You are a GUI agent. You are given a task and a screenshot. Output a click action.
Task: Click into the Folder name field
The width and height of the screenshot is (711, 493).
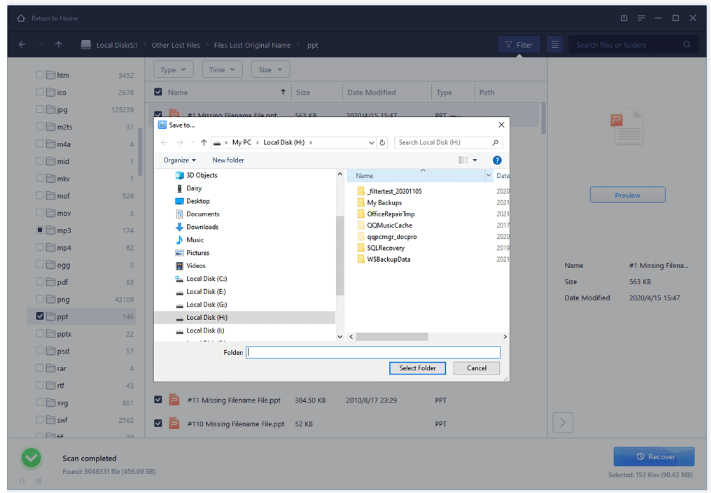tap(373, 352)
